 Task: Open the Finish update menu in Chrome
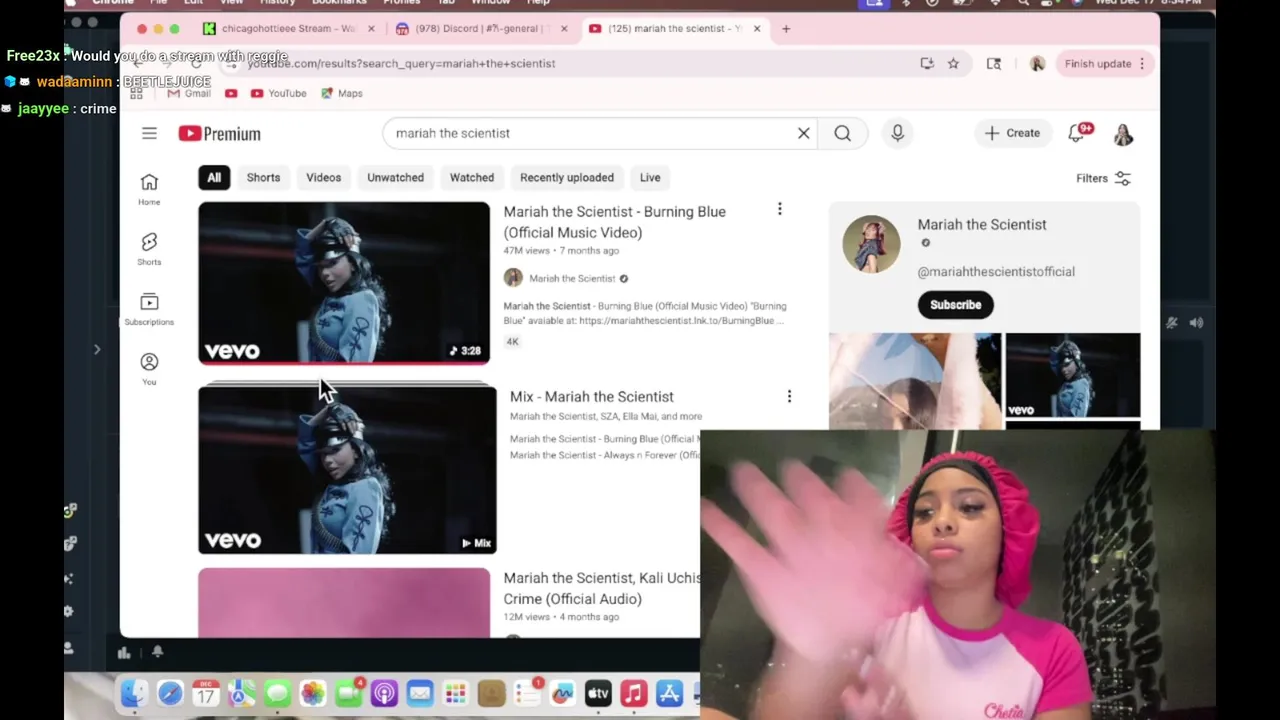pyautogui.click(x=1103, y=63)
